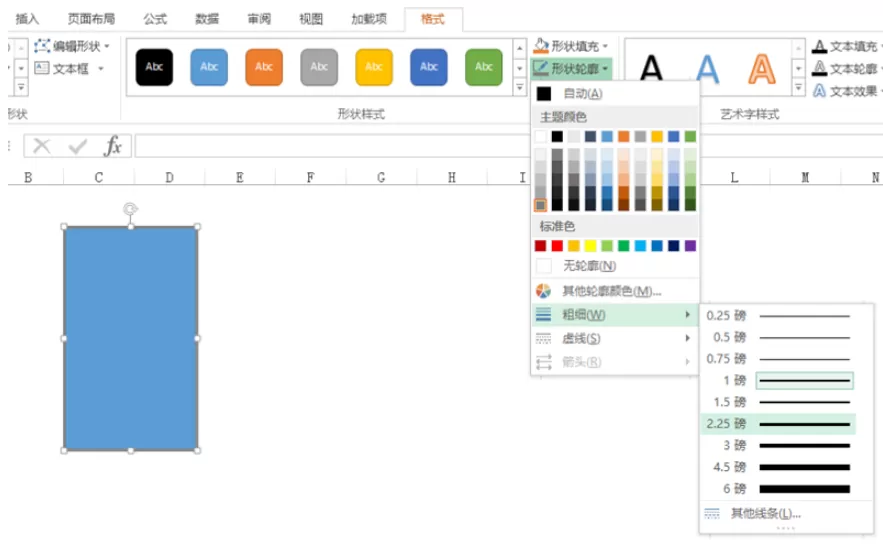Pick the standard purple color swatch

(x=690, y=245)
